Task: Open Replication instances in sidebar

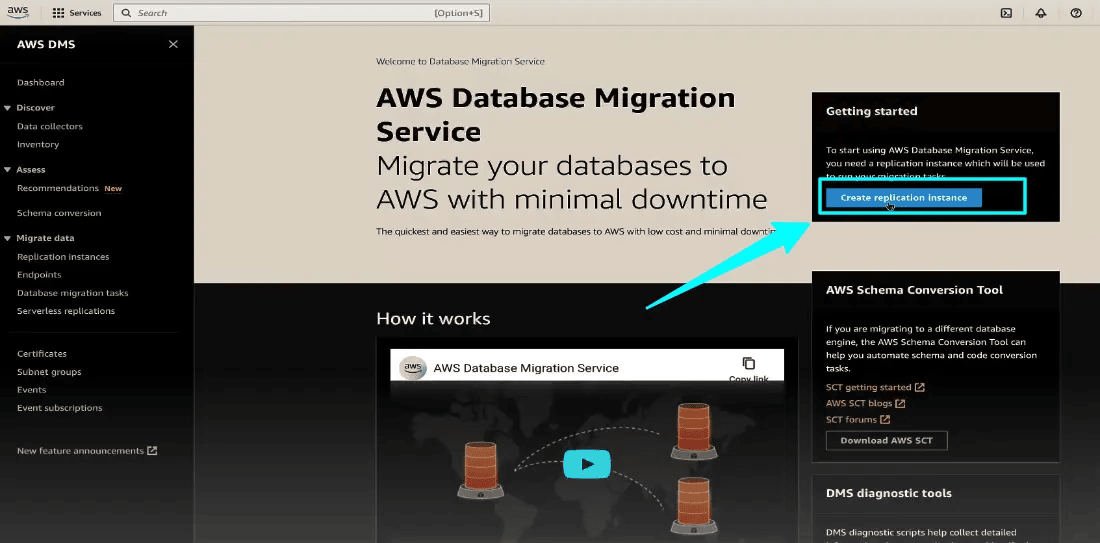Action: click(x=63, y=257)
